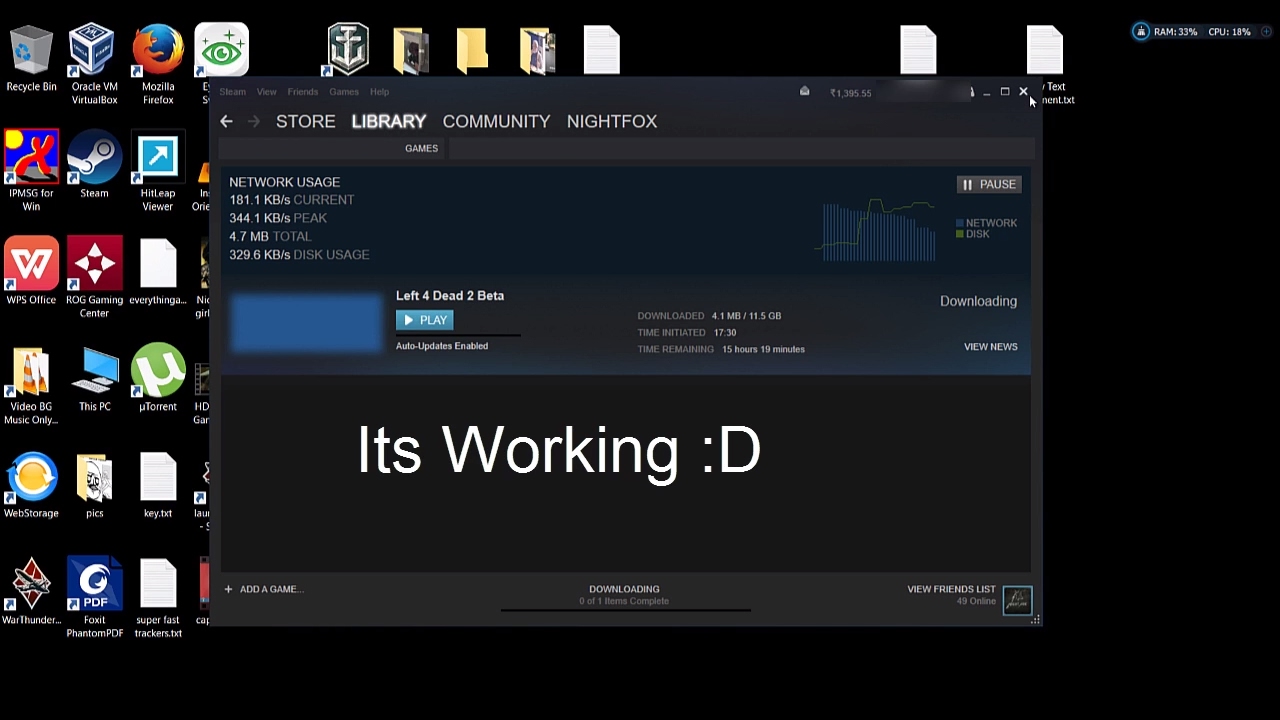Open the Recycle Bin desktop icon
1280x720 pixels.
pyautogui.click(x=31, y=60)
